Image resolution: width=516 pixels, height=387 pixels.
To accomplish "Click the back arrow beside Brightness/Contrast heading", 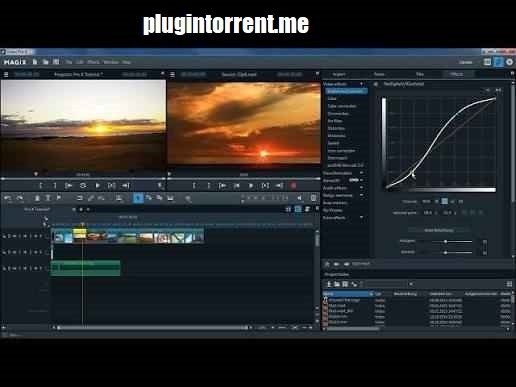I will 376,84.
